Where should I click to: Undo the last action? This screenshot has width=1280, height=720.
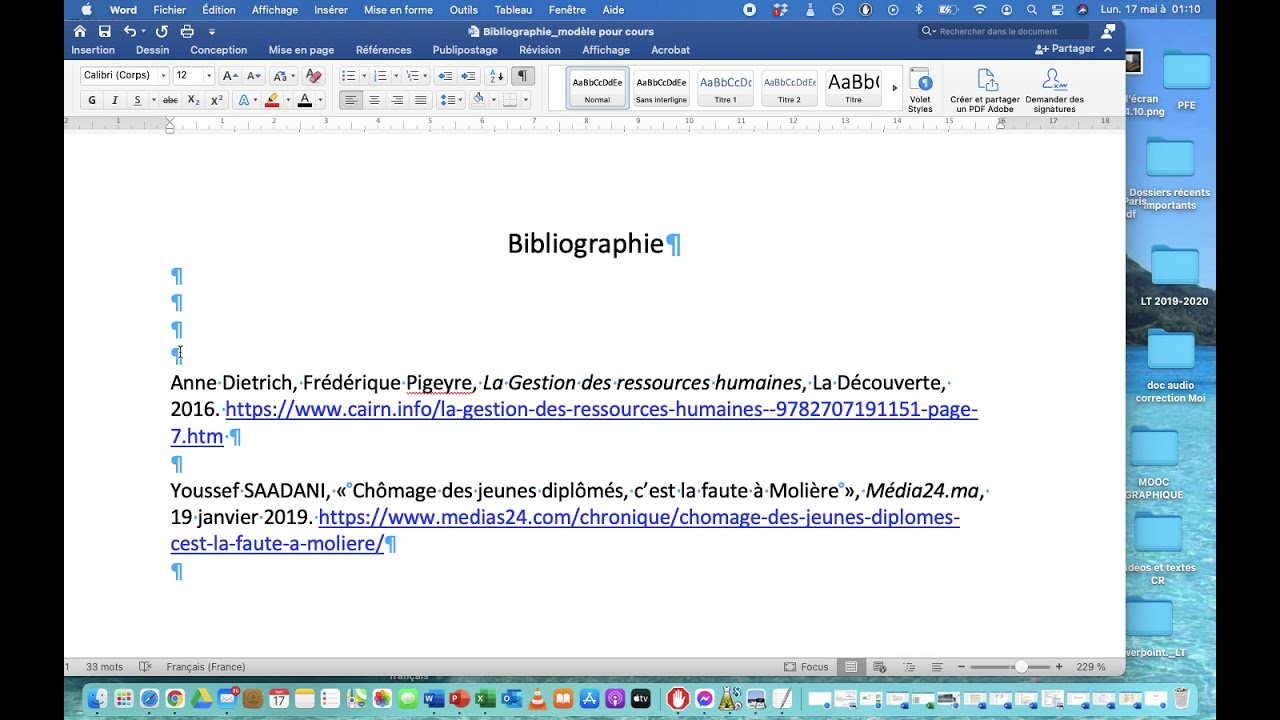(x=130, y=31)
